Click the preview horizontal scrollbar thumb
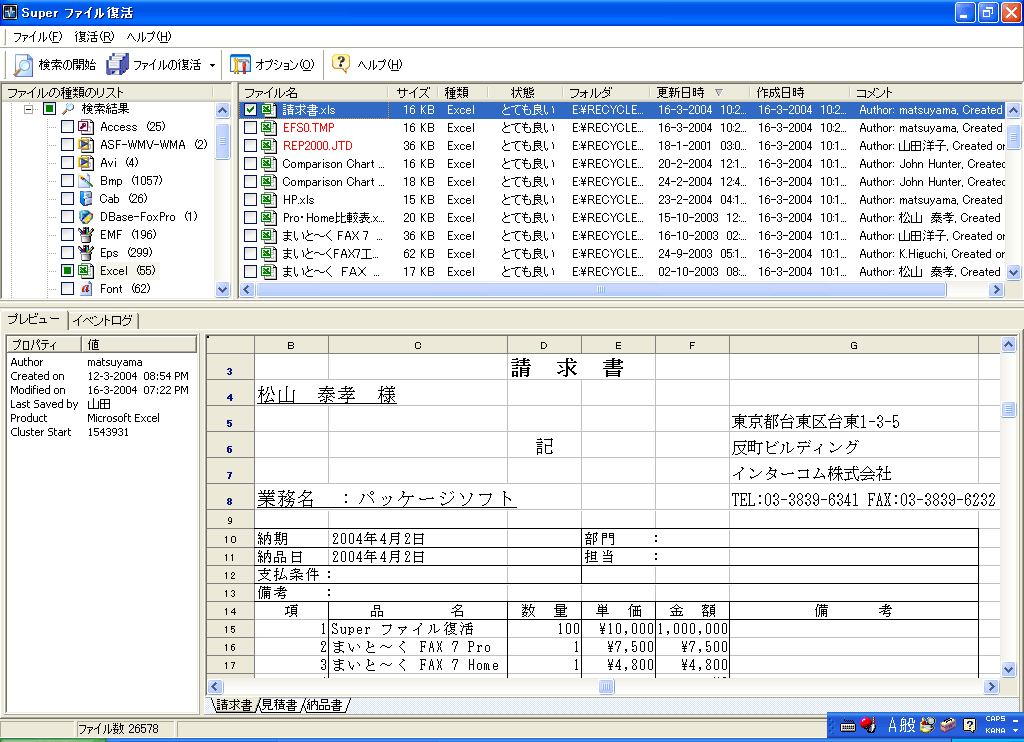The image size is (1024, 742). [x=606, y=686]
